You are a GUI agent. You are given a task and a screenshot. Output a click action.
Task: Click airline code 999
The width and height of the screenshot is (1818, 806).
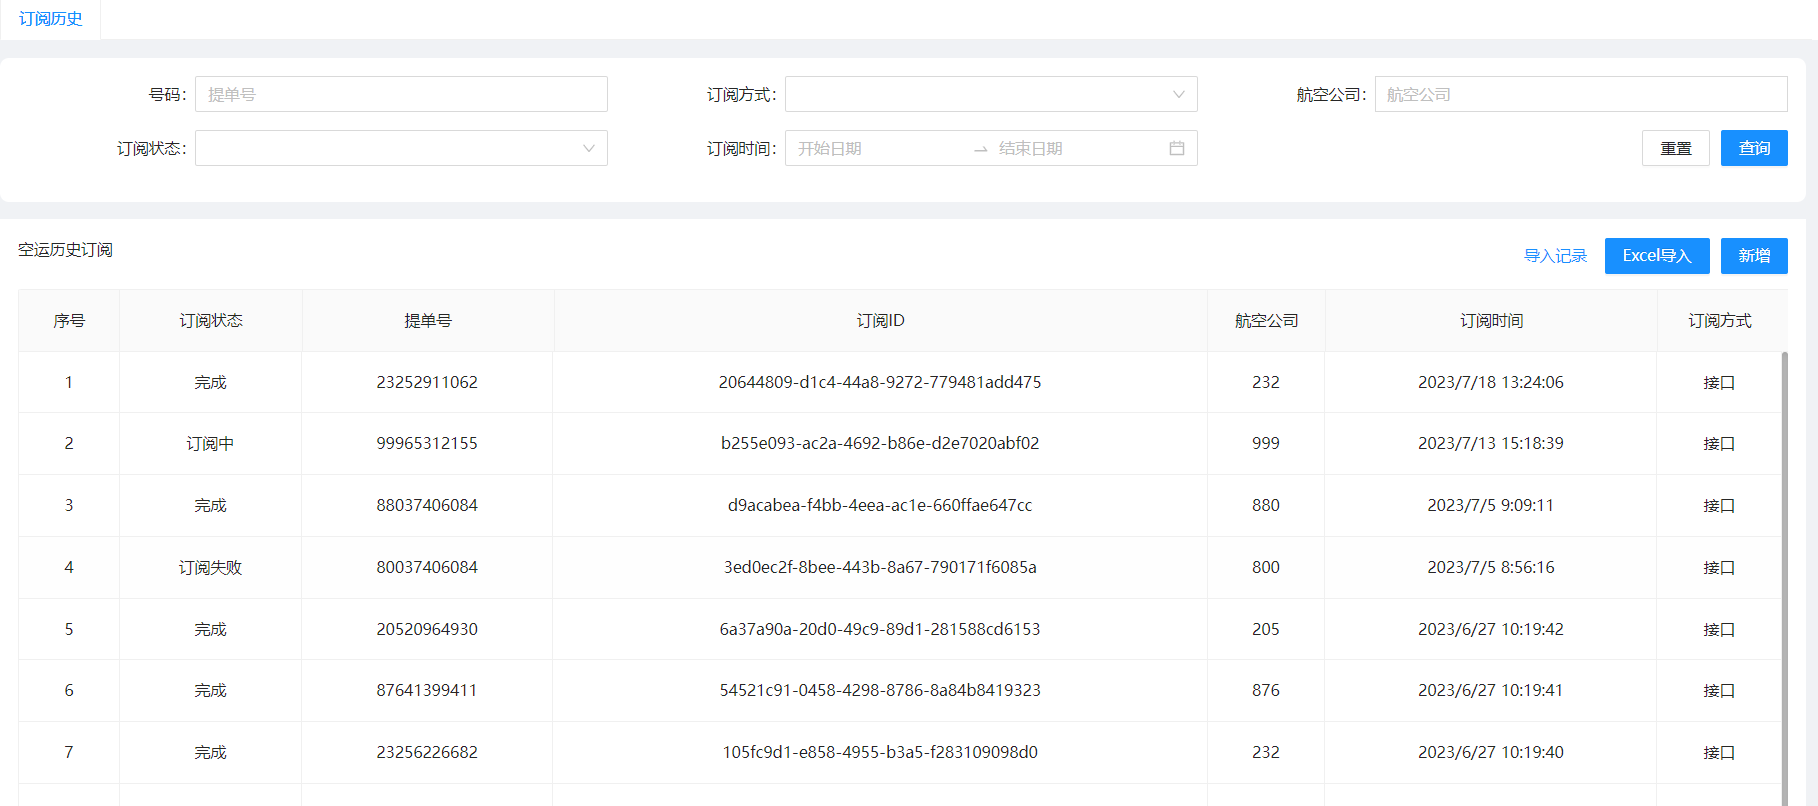pyautogui.click(x=1266, y=443)
